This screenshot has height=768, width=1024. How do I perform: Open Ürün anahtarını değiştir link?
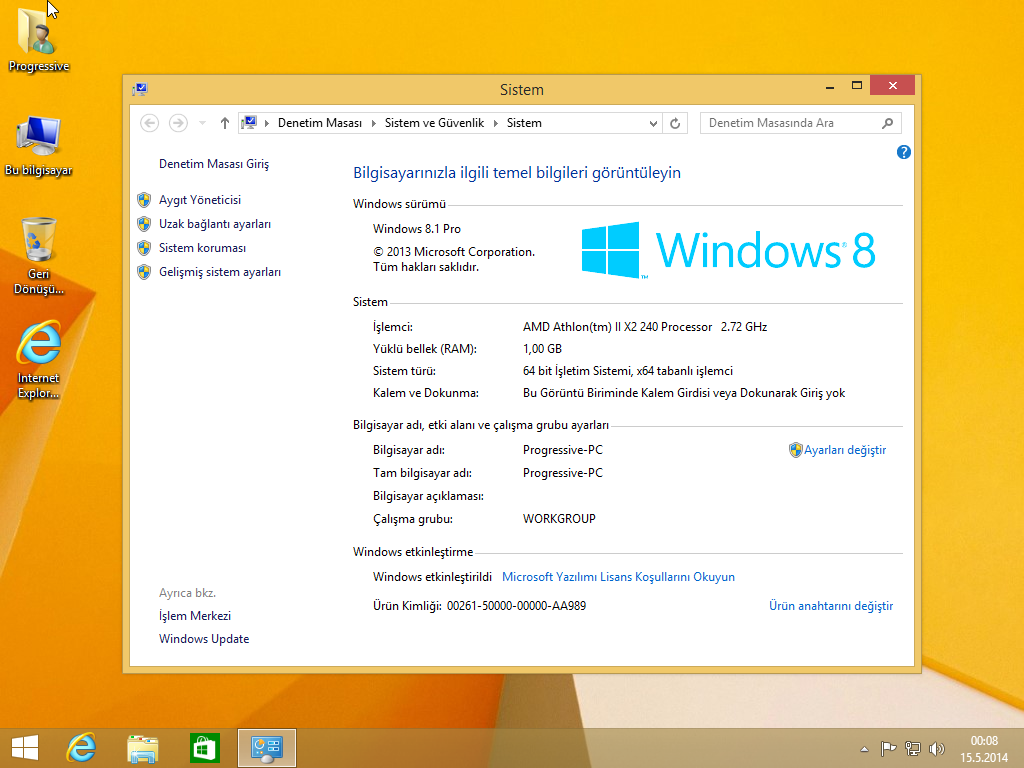coord(830,606)
